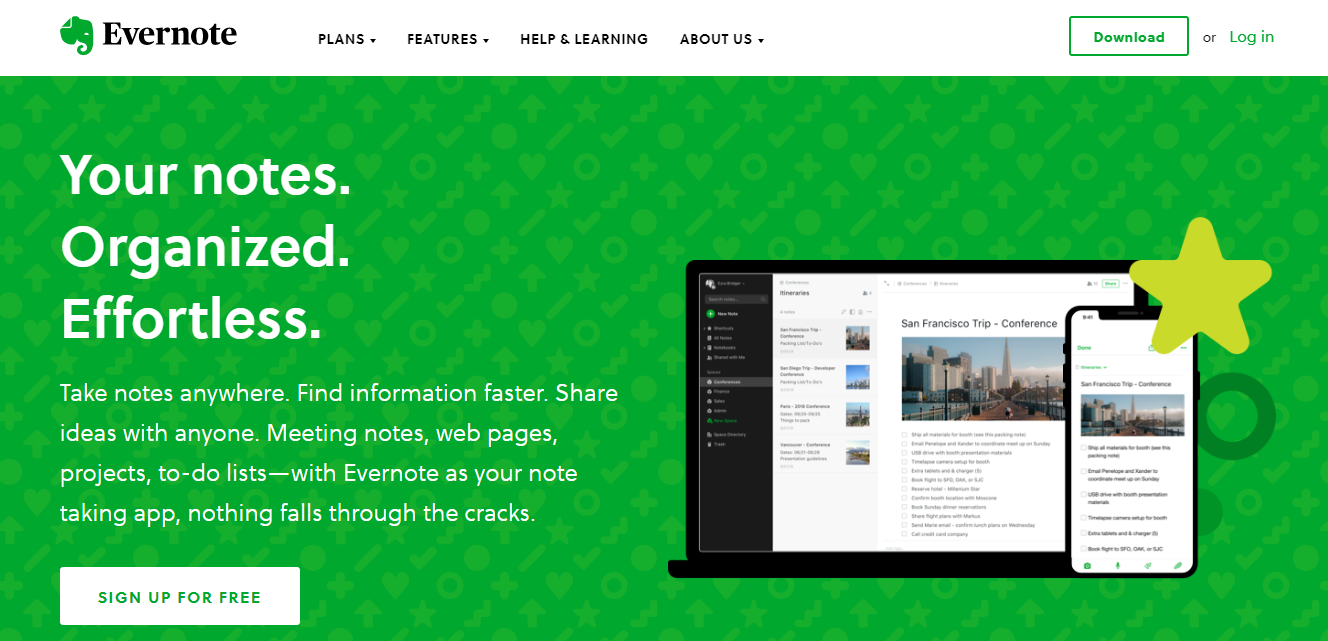Viewport: 1328px width, 641px height.
Task: Tap the three-dot menu on the phone
Action: 1183,348
